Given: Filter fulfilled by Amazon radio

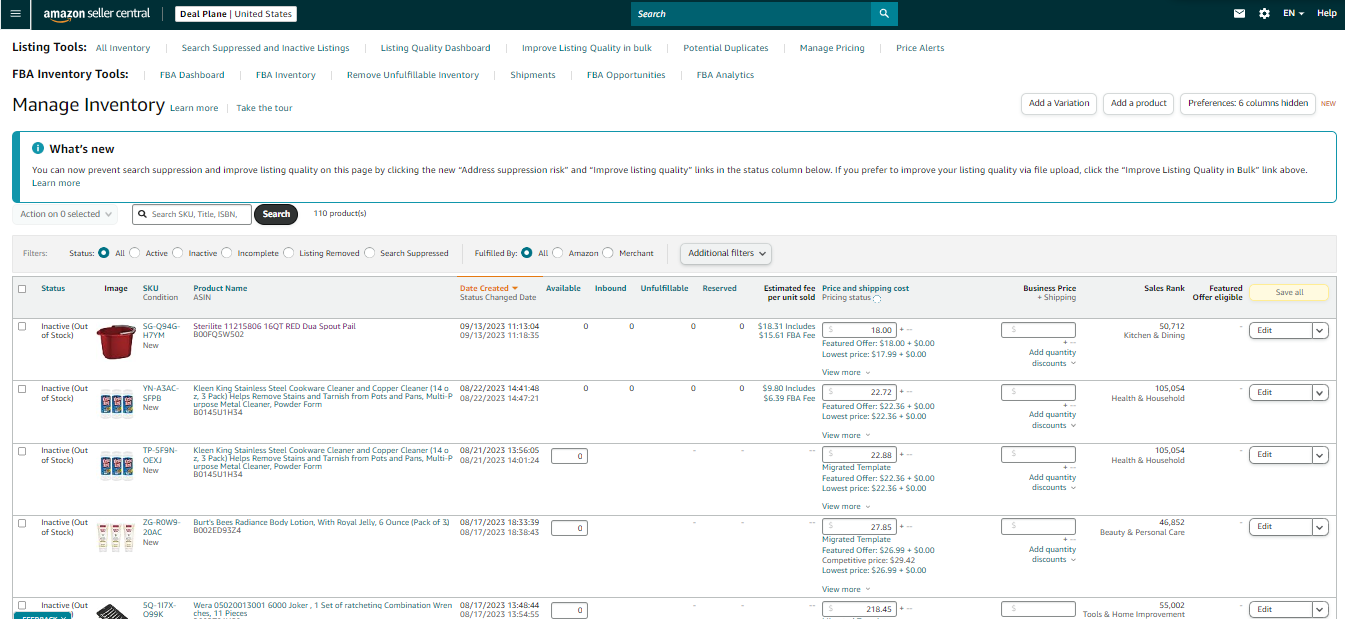Looking at the screenshot, I should click(x=558, y=253).
